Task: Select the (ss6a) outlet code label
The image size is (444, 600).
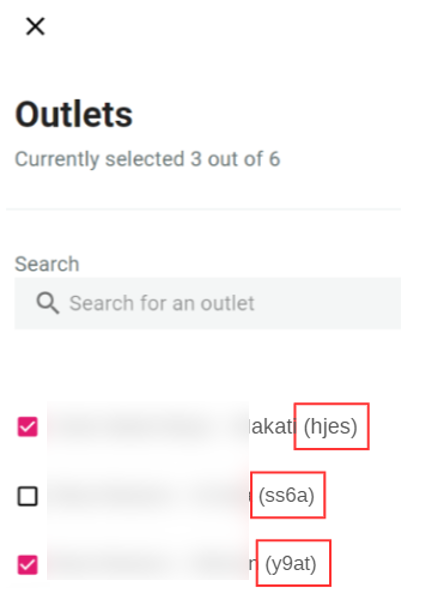Action: tap(287, 495)
